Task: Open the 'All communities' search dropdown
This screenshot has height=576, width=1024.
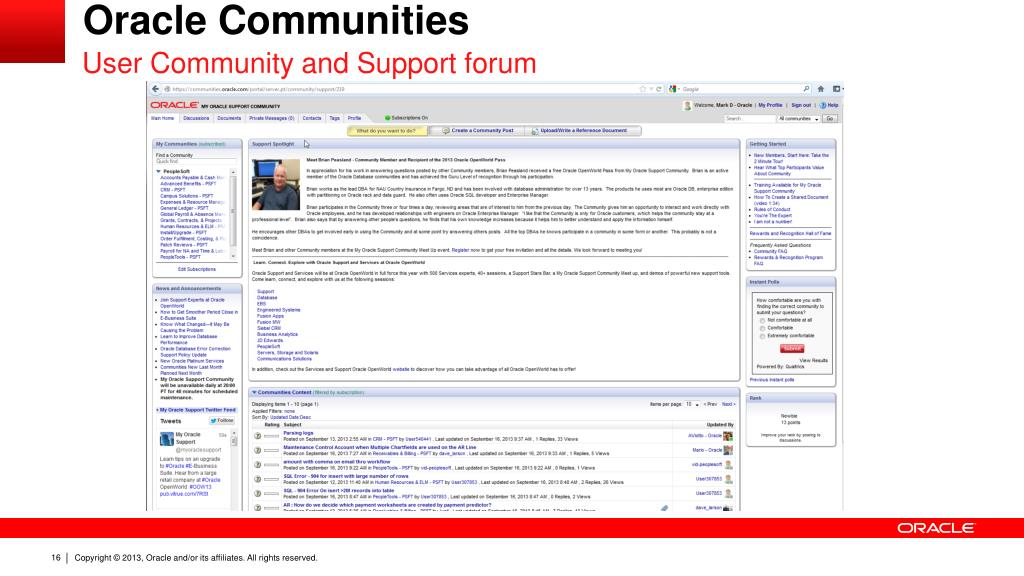Action: coord(799,119)
